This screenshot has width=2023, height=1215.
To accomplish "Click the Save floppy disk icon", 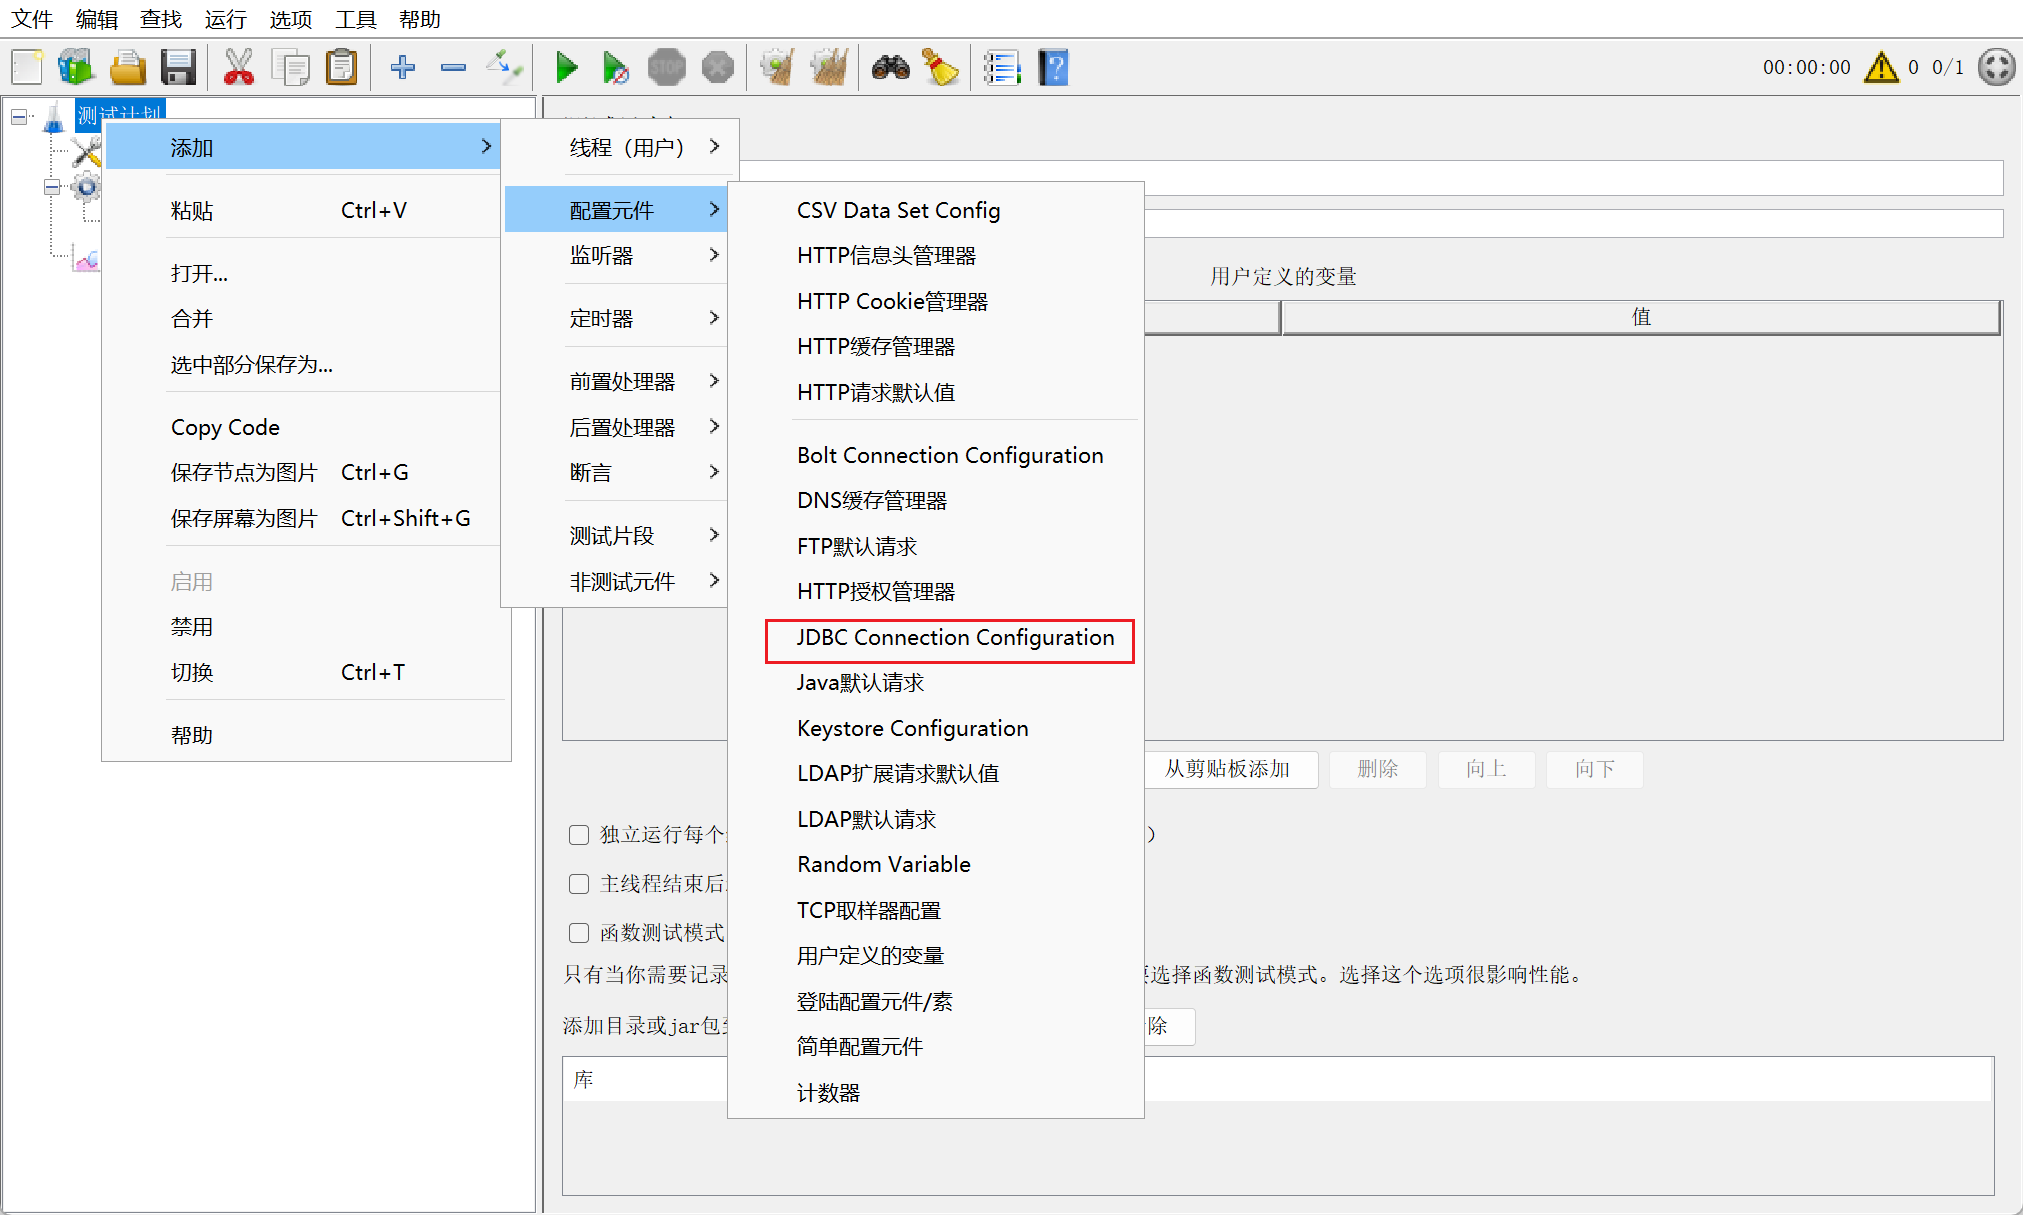I will click(178, 68).
